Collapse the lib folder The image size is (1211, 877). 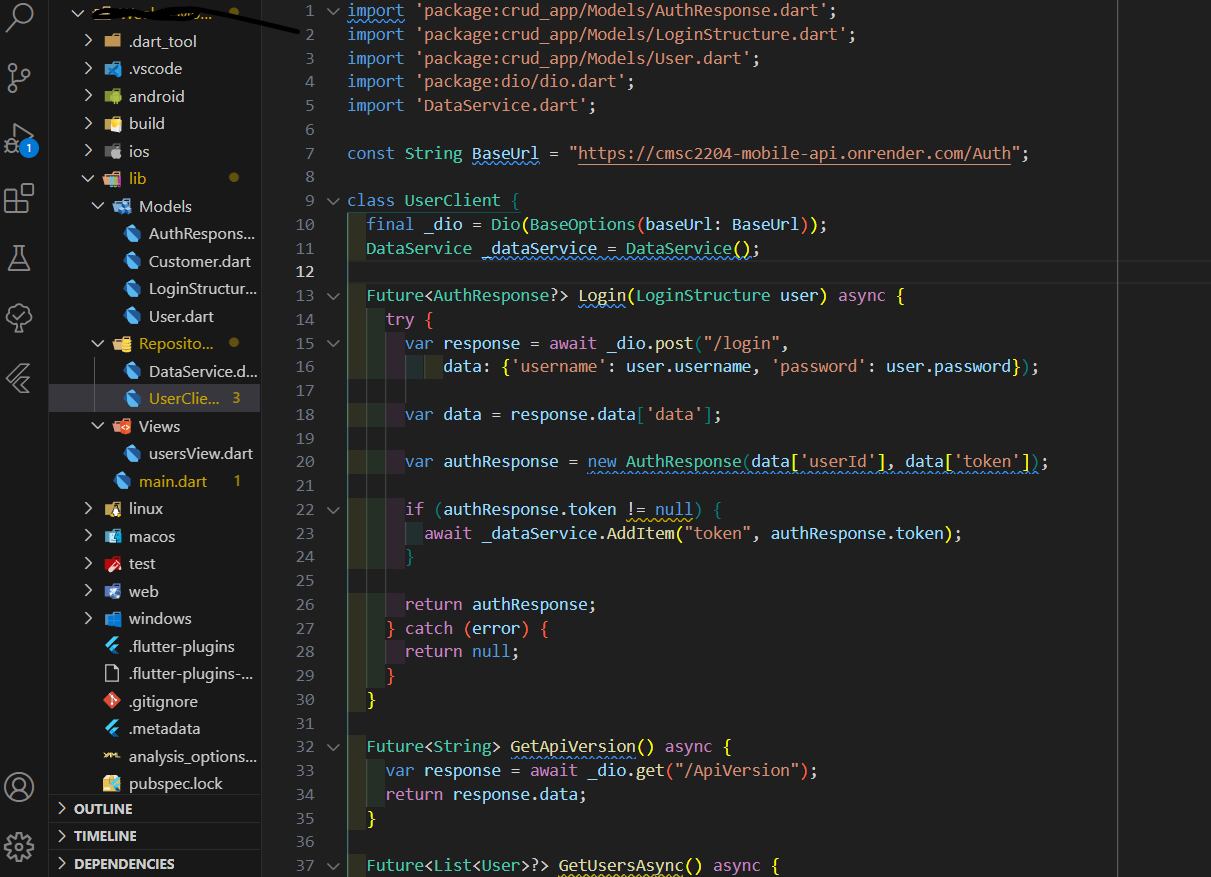(88, 178)
